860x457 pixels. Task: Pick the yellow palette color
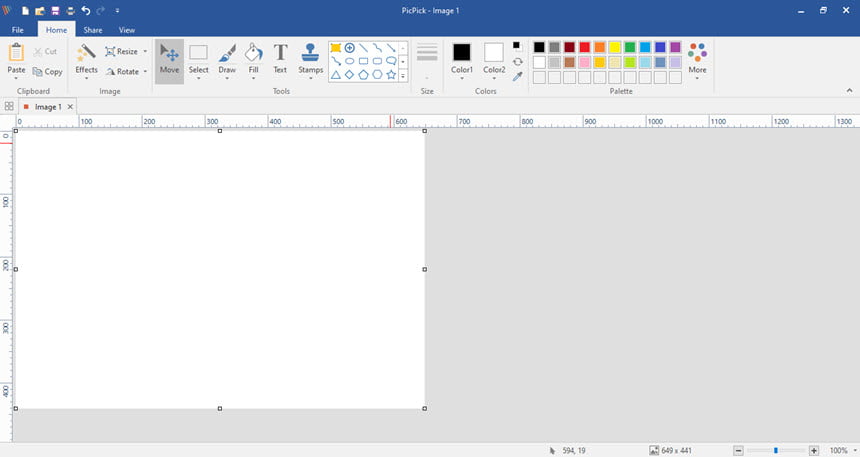(x=615, y=47)
